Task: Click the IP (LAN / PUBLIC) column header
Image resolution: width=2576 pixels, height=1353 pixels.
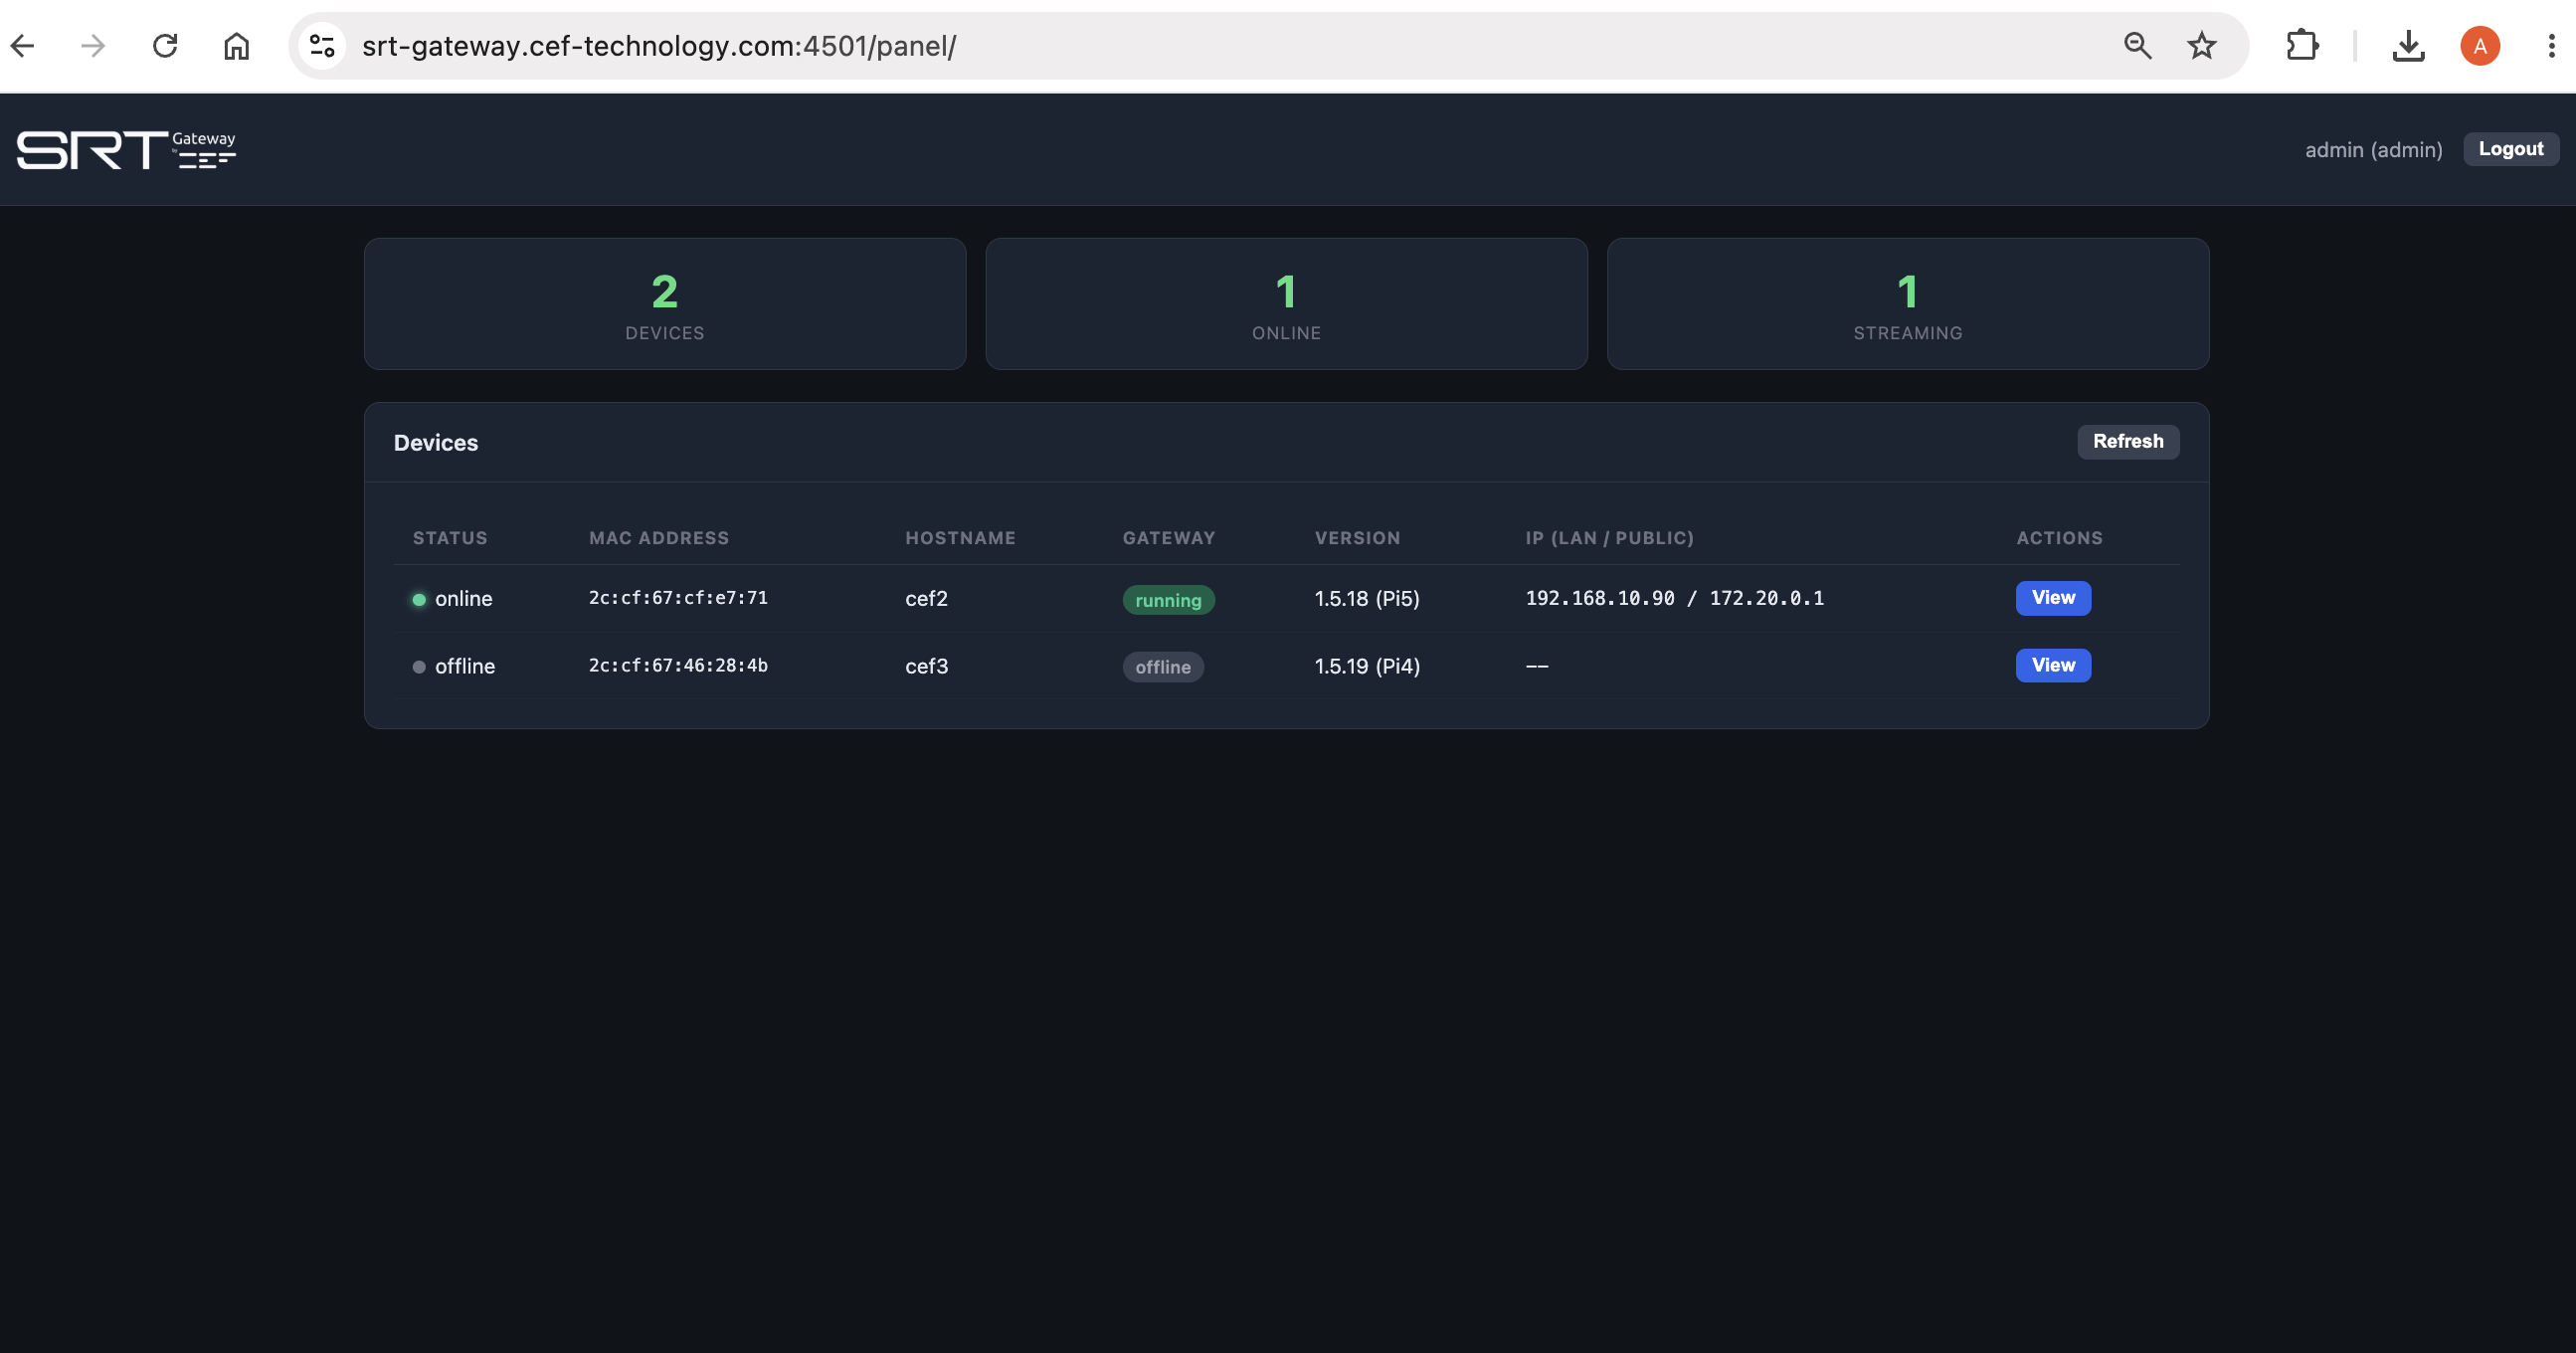Action: tap(1609, 538)
